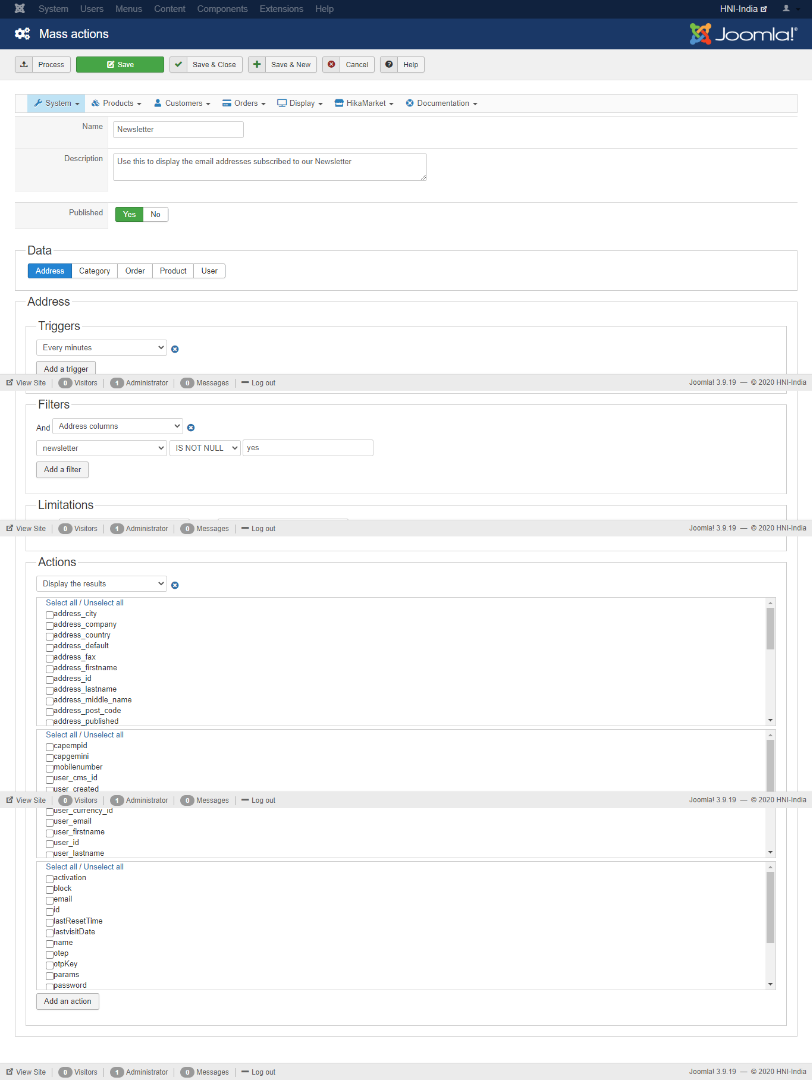Click the Customers person icon in the submenu
Screen dimensions: 812x1080
[158, 103]
